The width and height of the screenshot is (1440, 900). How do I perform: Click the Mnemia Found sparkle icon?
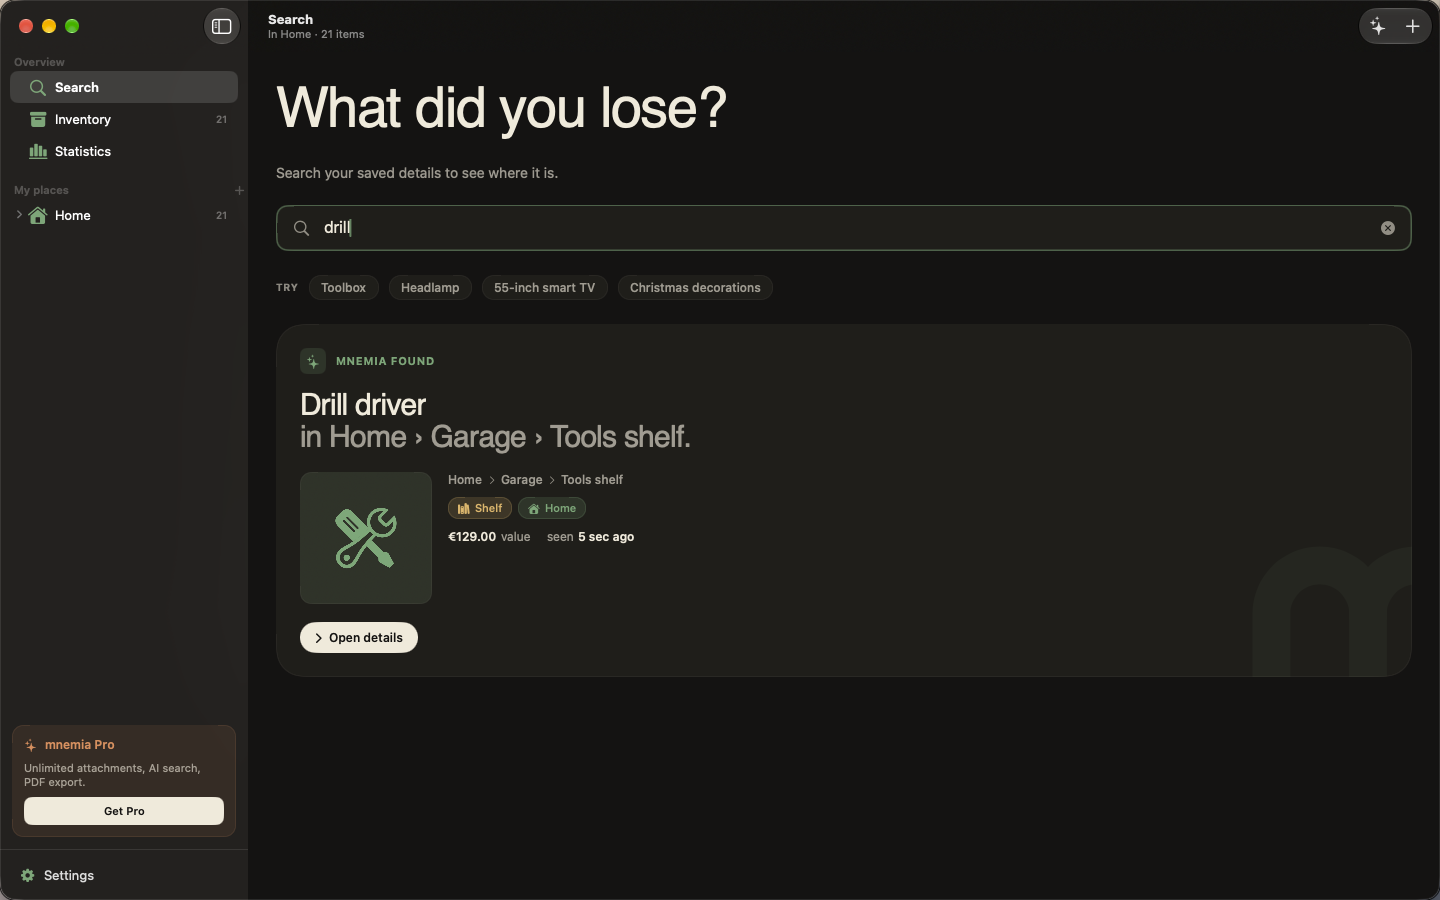(313, 361)
